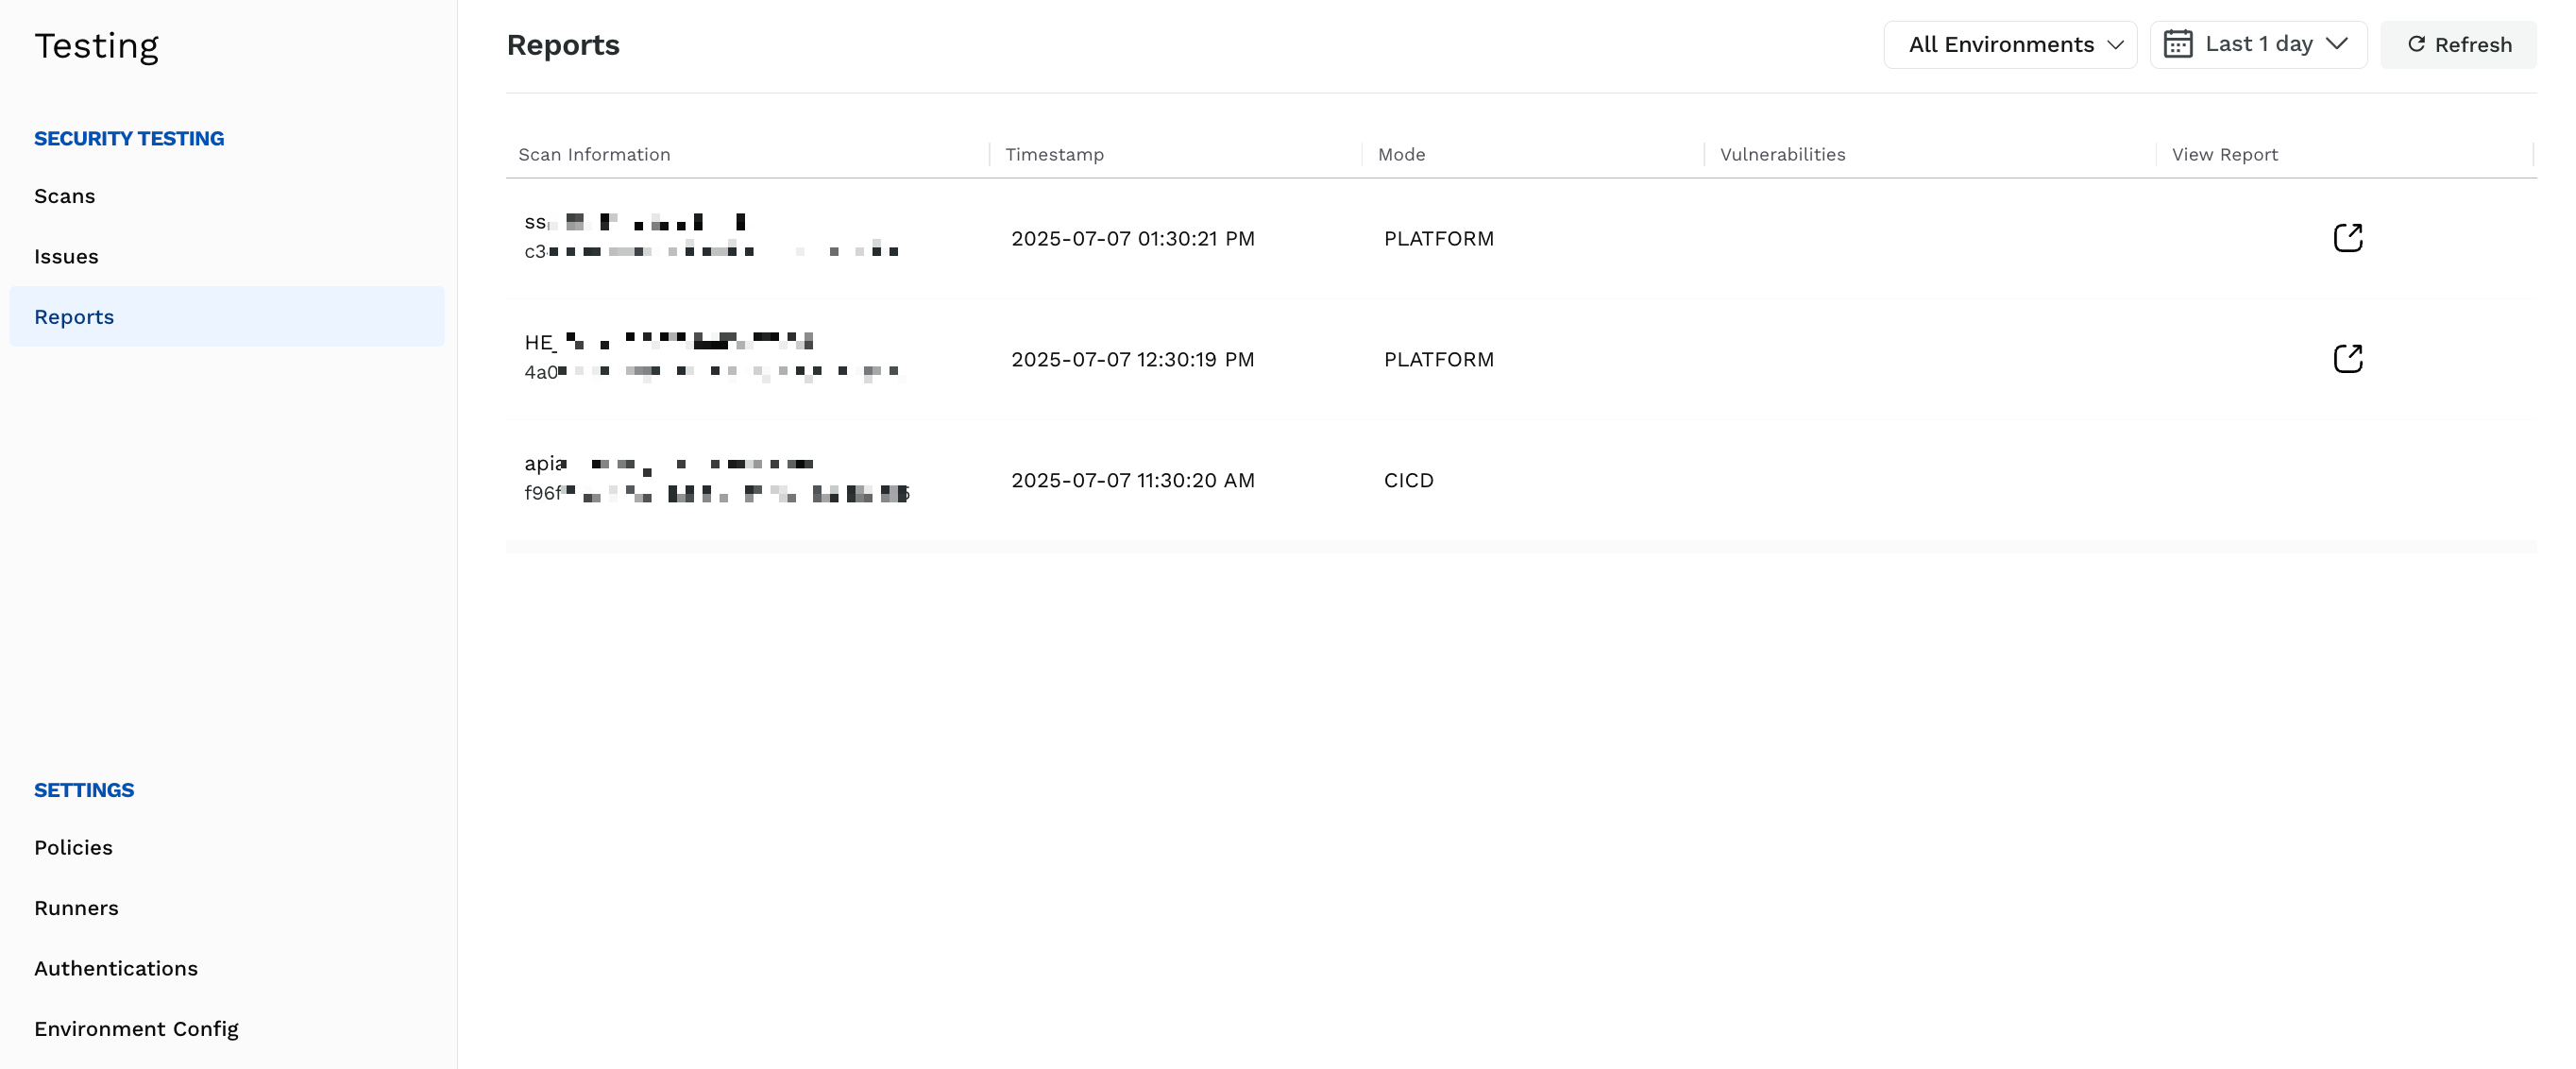Expand the All Environments dropdown

pyautogui.click(x=2010, y=45)
